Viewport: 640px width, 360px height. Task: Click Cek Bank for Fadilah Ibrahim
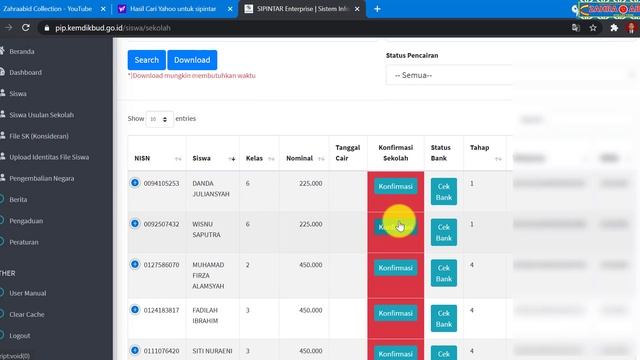[444, 318]
